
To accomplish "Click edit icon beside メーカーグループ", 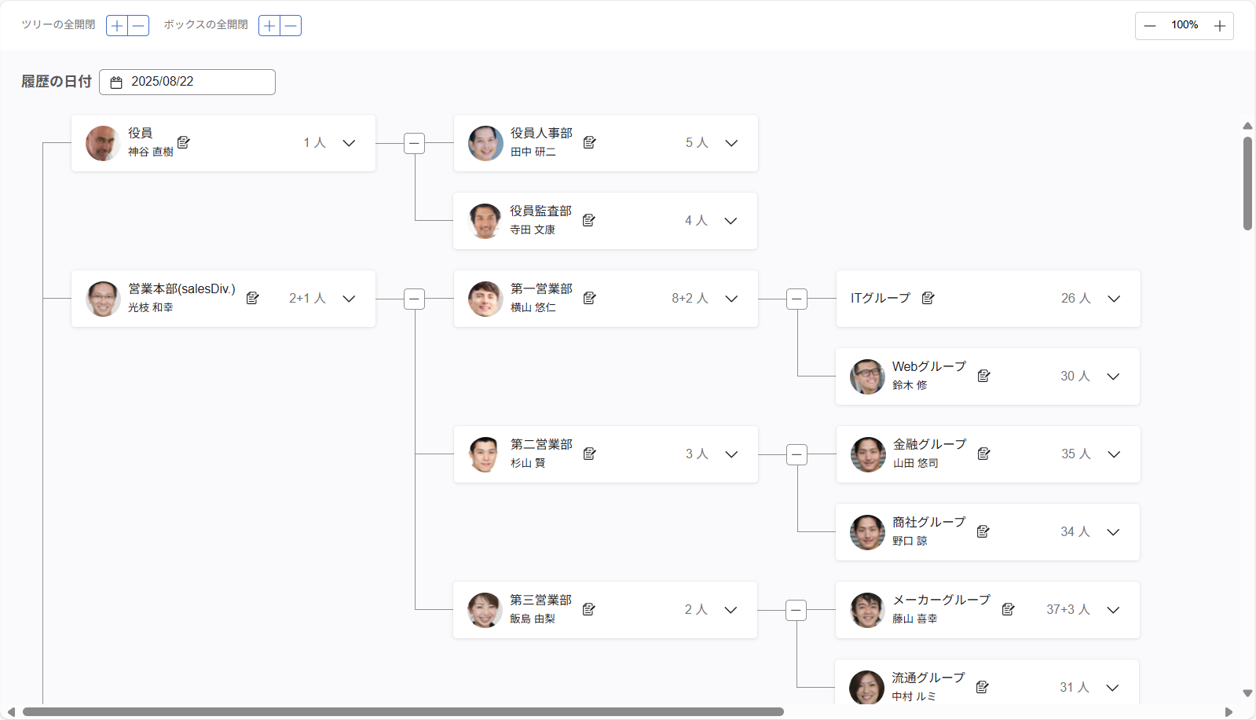I will (1008, 609).
